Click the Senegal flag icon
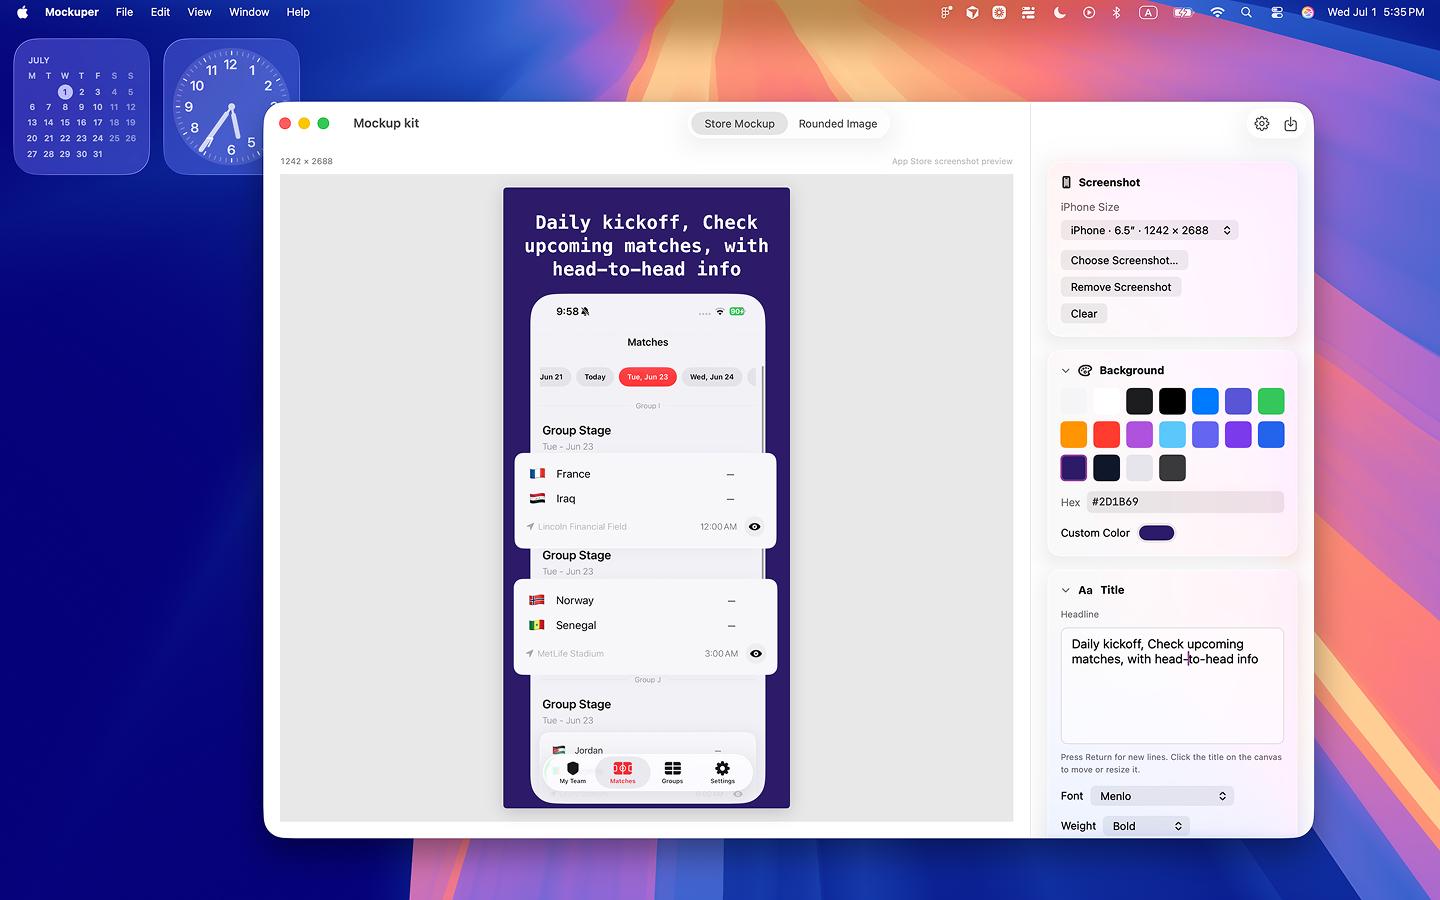Image resolution: width=1440 pixels, height=900 pixels. tap(537, 625)
